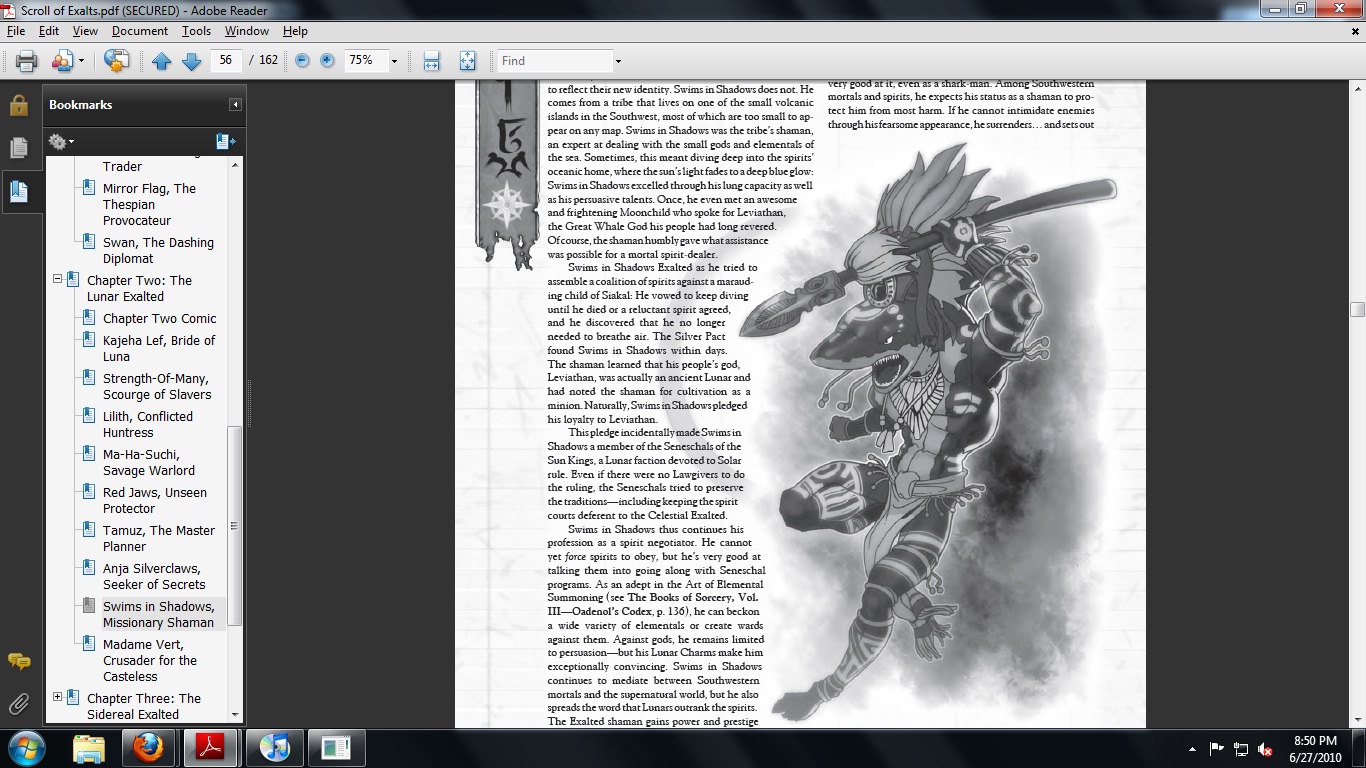This screenshot has width=1366, height=768.
Task: Open Tamuz, The Master Planner bookmark
Action: point(159,538)
